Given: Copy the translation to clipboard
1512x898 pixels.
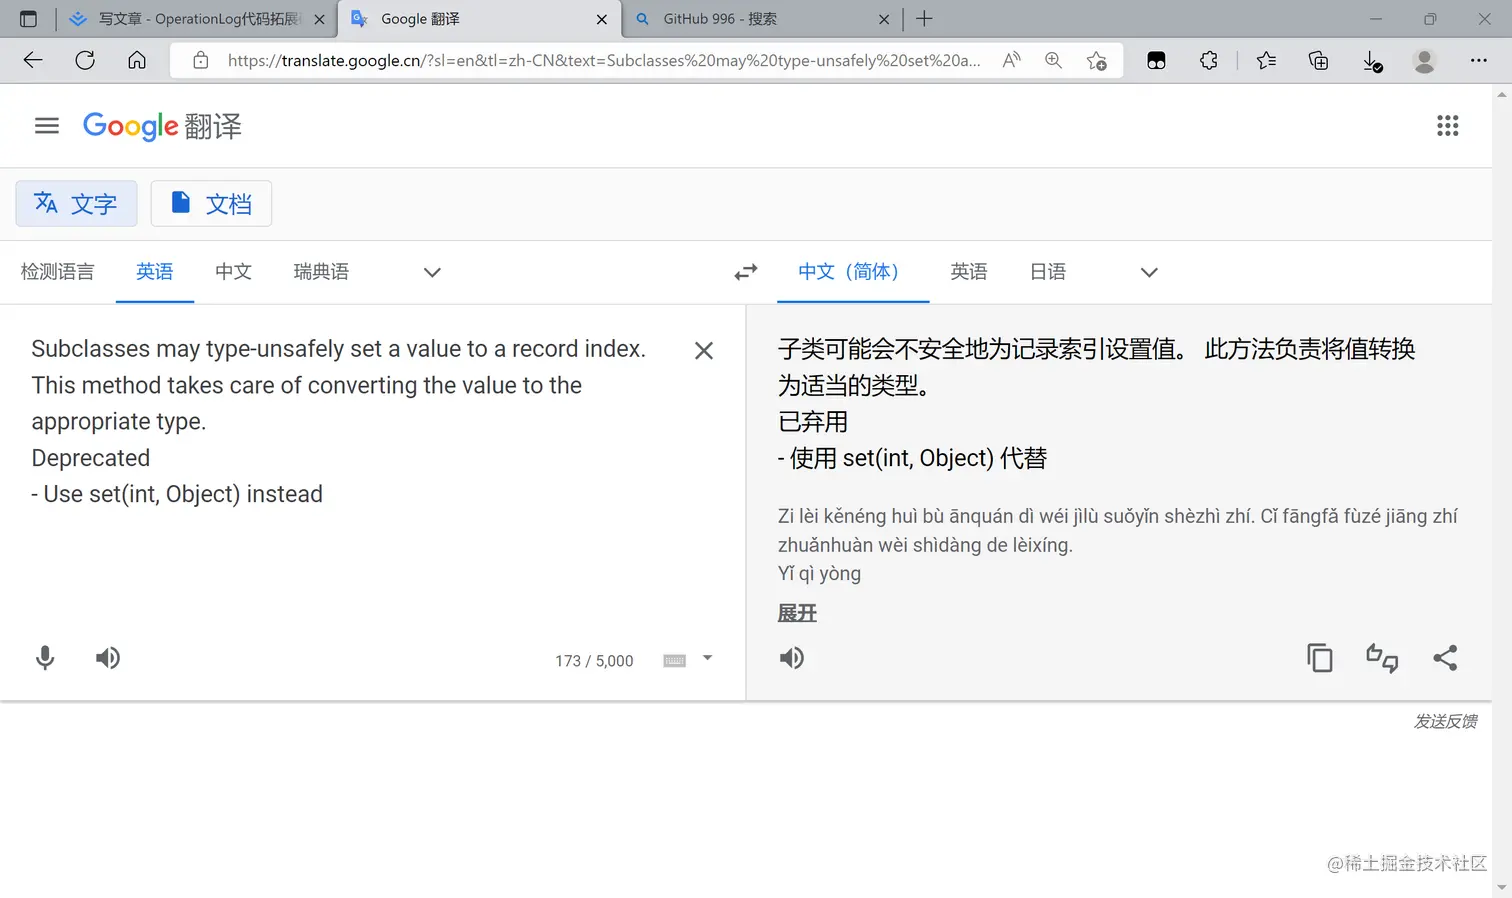Looking at the screenshot, I should [x=1320, y=658].
